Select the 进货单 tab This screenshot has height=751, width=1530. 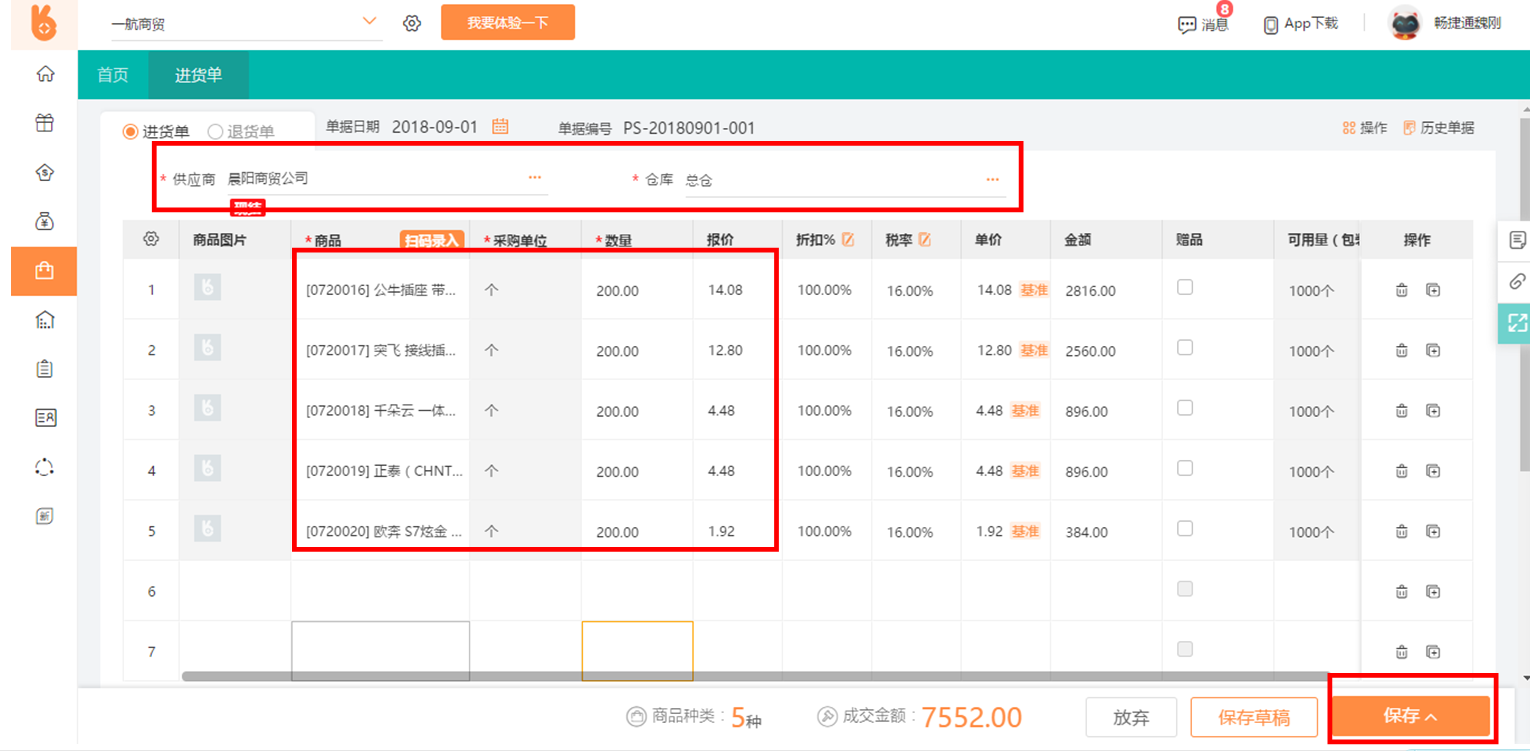198,75
